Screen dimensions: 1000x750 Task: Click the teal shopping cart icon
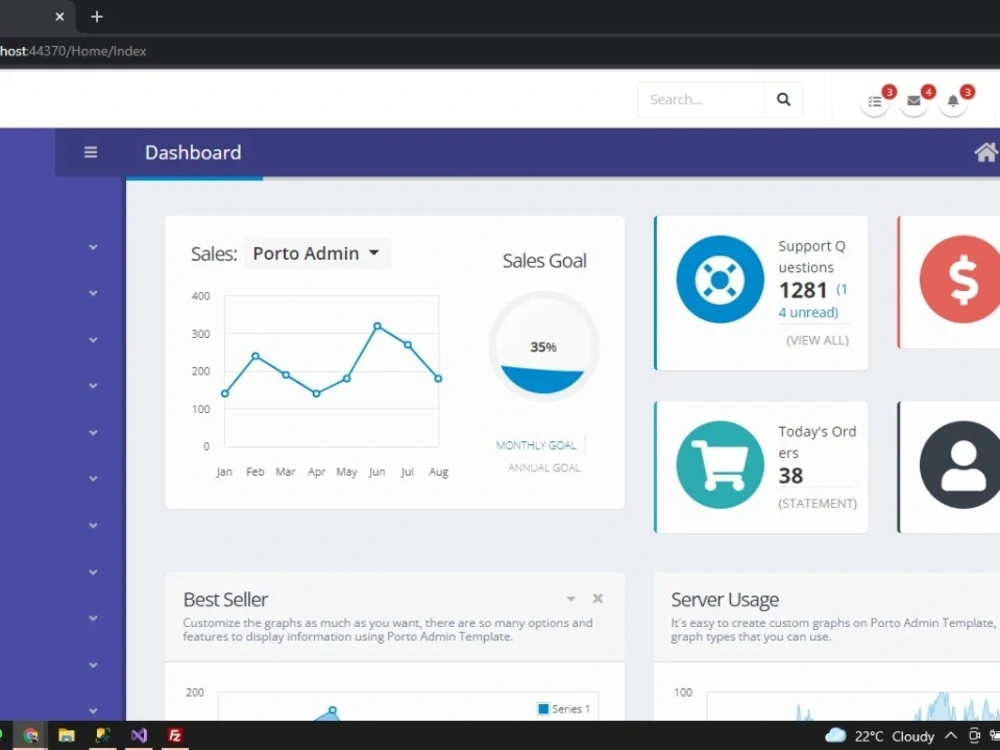tap(720, 465)
